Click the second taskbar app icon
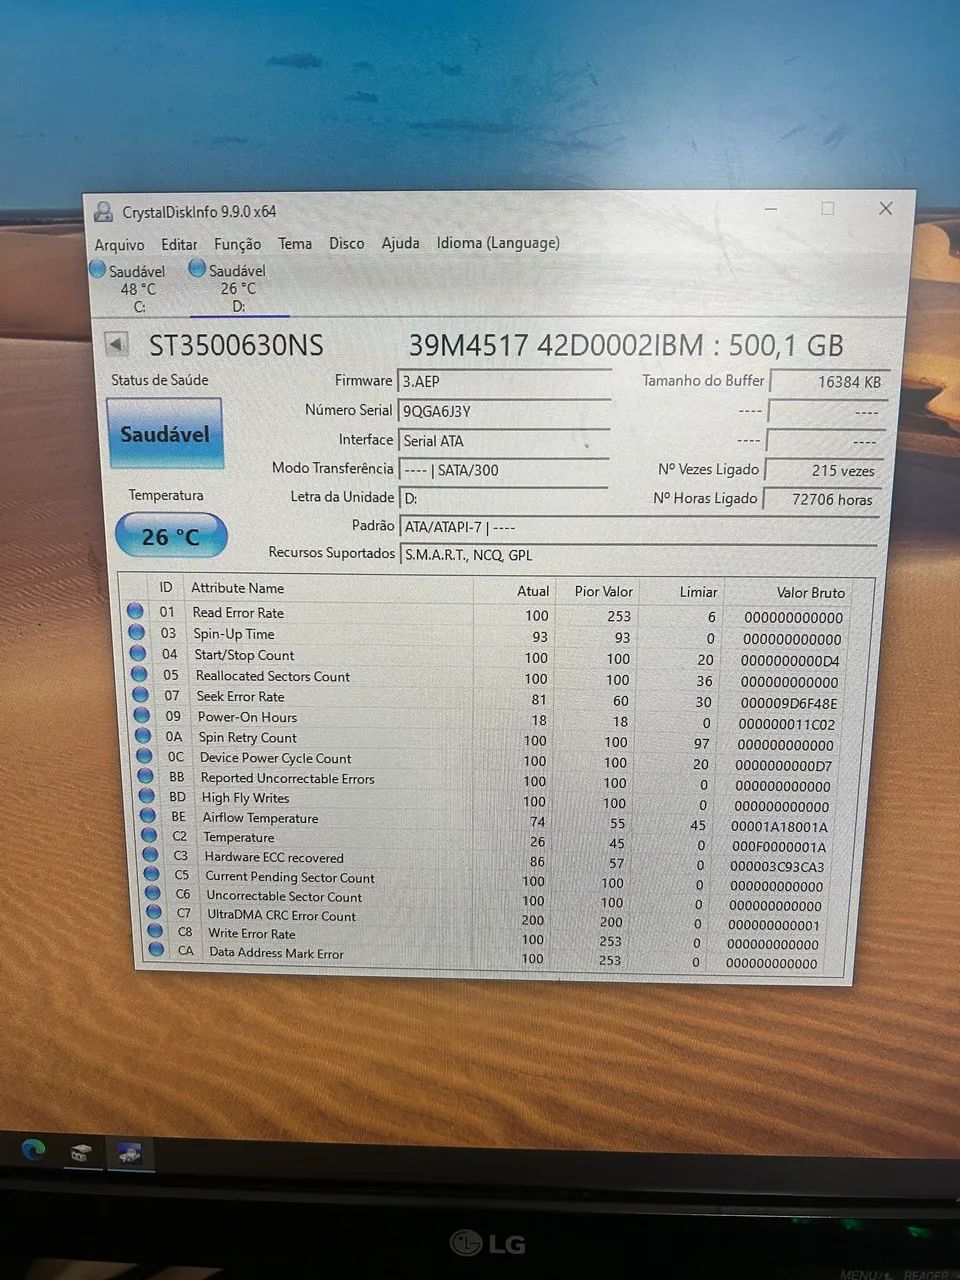This screenshot has height=1280, width=960. (x=81, y=1153)
